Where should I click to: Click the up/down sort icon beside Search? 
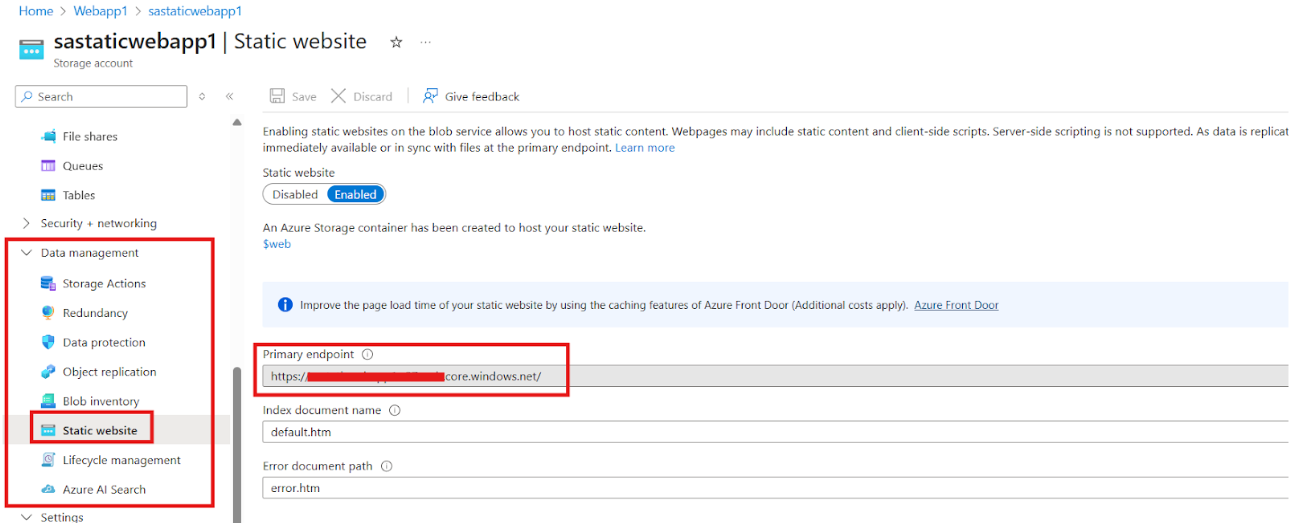tap(202, 96)
